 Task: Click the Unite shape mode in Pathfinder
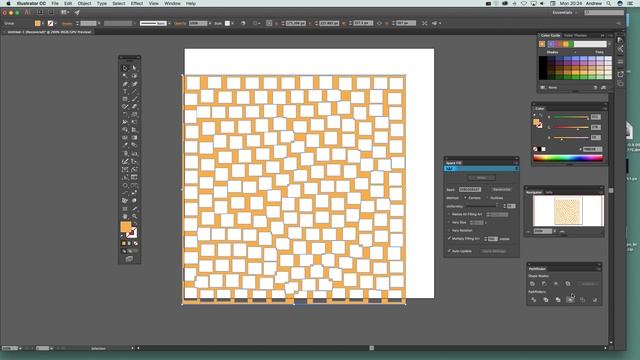(532, 284)
